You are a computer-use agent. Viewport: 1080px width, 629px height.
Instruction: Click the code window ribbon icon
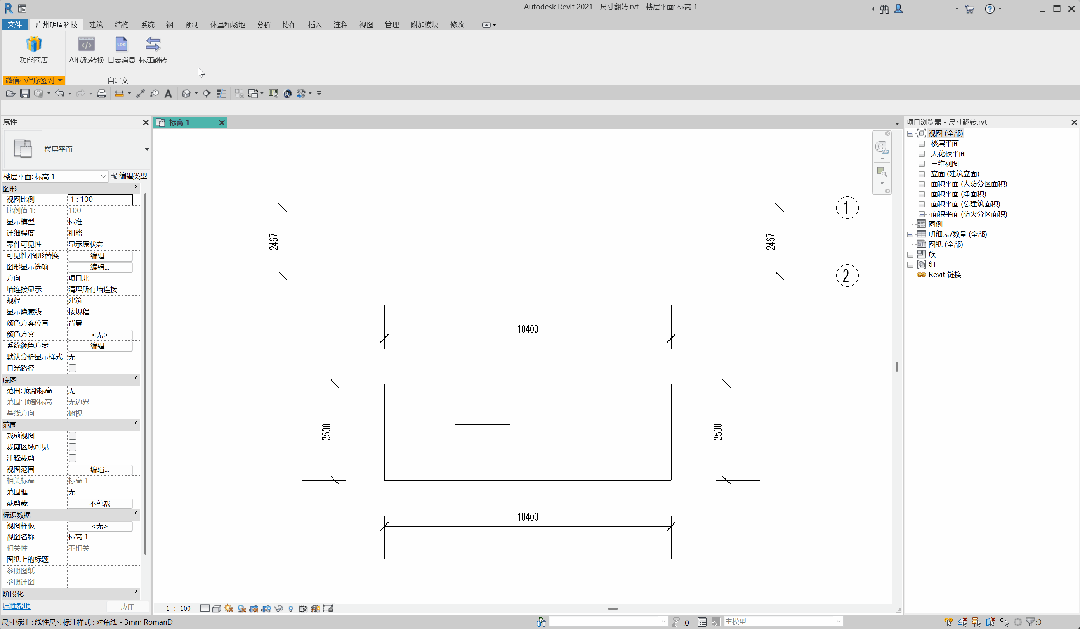click(x=86, y=45)
